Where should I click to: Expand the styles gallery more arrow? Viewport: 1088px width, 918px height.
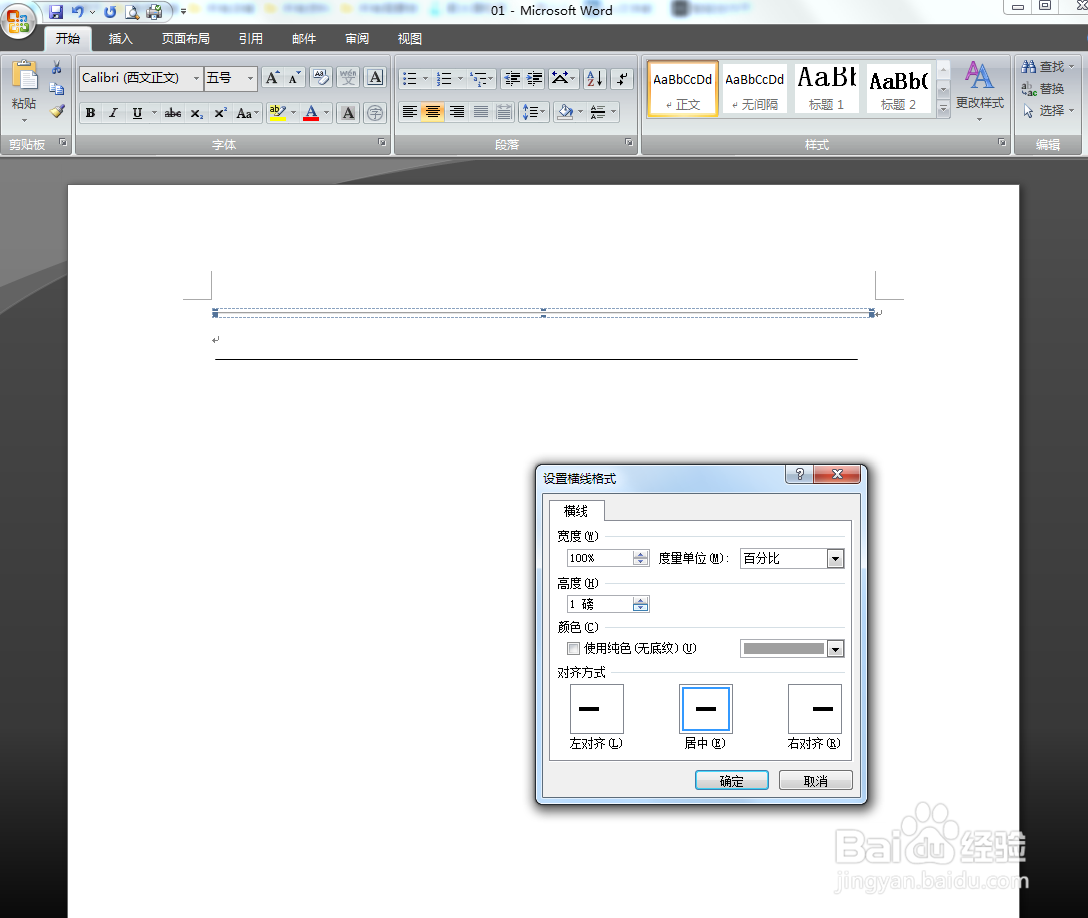(x=943, y=108)
